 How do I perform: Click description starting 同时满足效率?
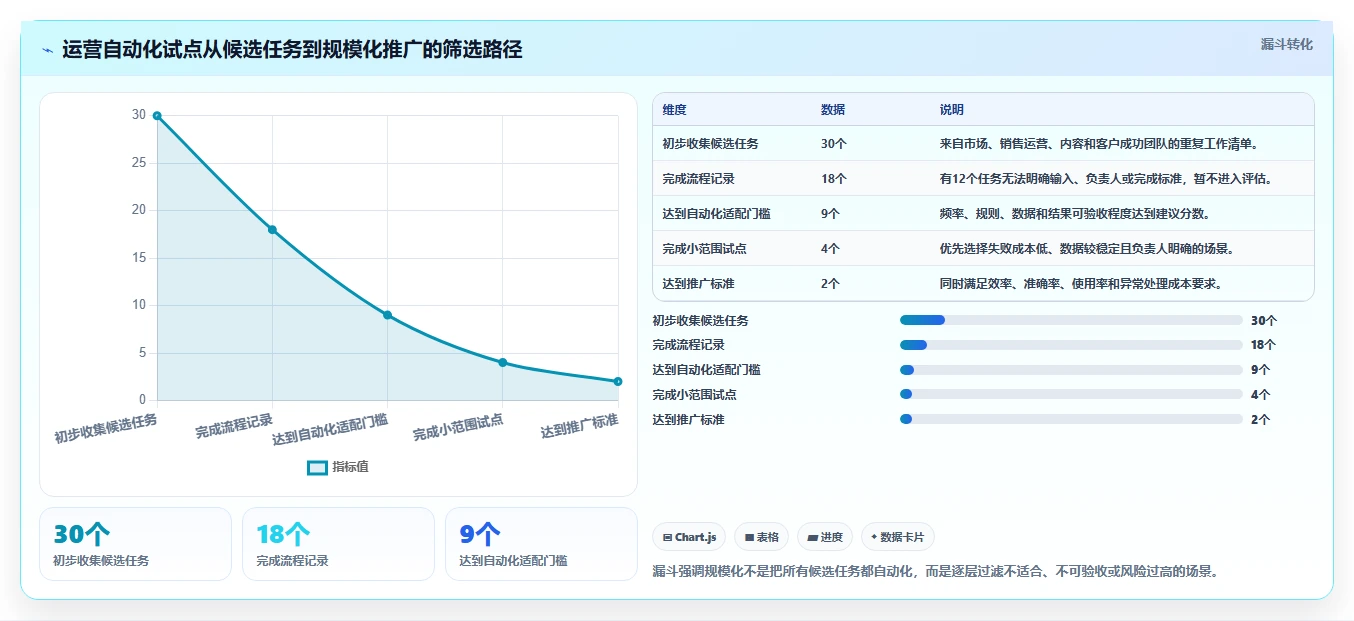(x=1081, y=284)
